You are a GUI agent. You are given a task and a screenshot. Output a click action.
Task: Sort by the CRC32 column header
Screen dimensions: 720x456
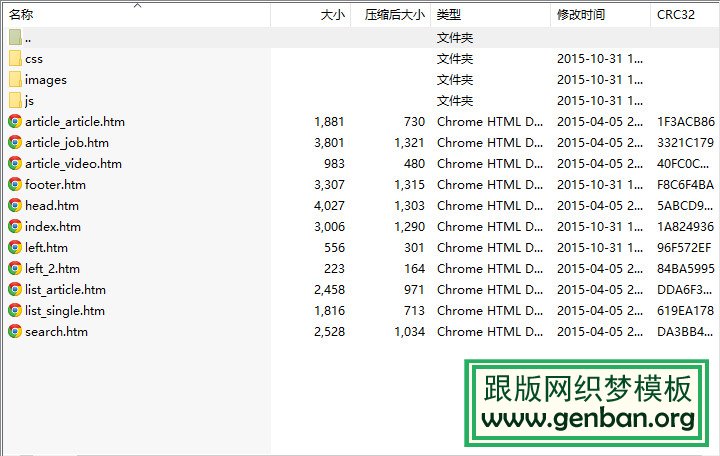pyautogui.click(x=685, y=15)
